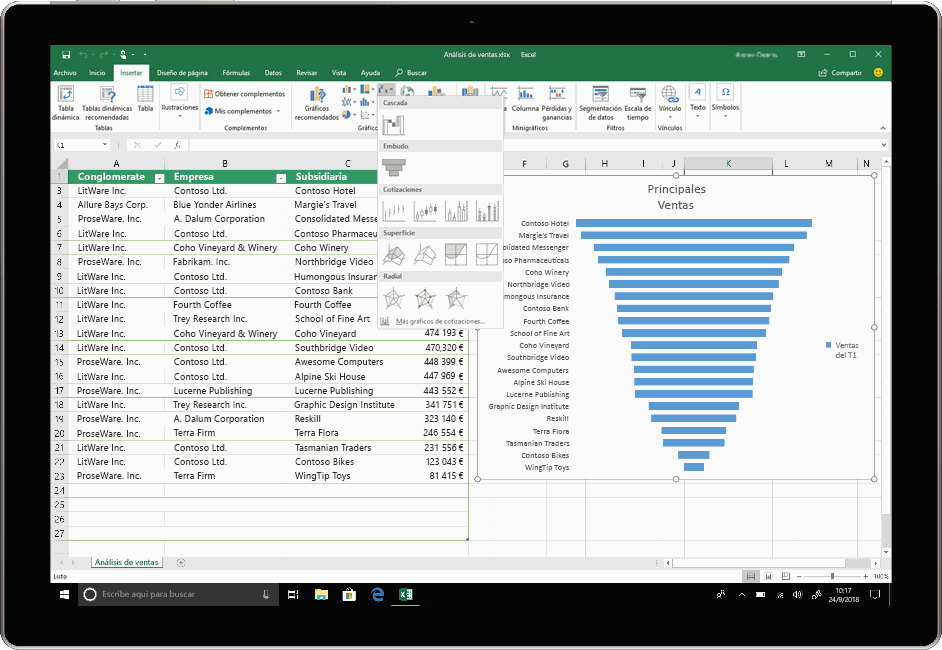This screenshot has width=942, height=650.
Task: Open the Ayuda tab
Action: pyautogui.click(x=370, y=73)
